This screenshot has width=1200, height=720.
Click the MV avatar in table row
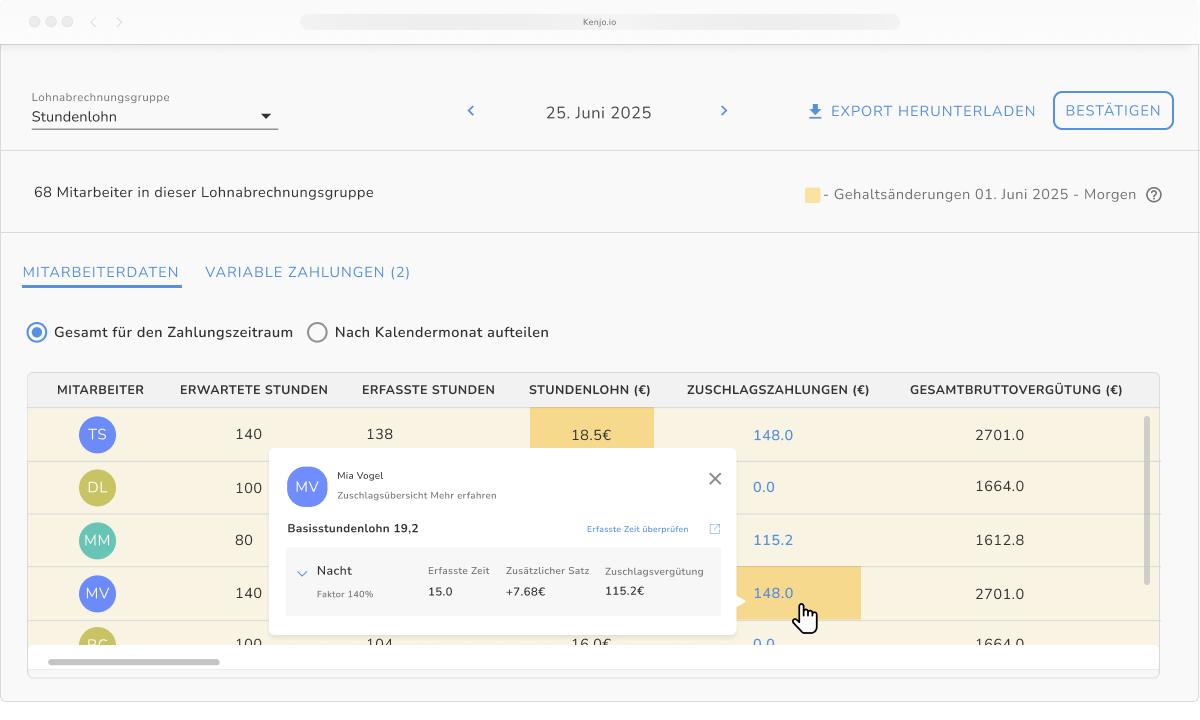coord(98,593)
